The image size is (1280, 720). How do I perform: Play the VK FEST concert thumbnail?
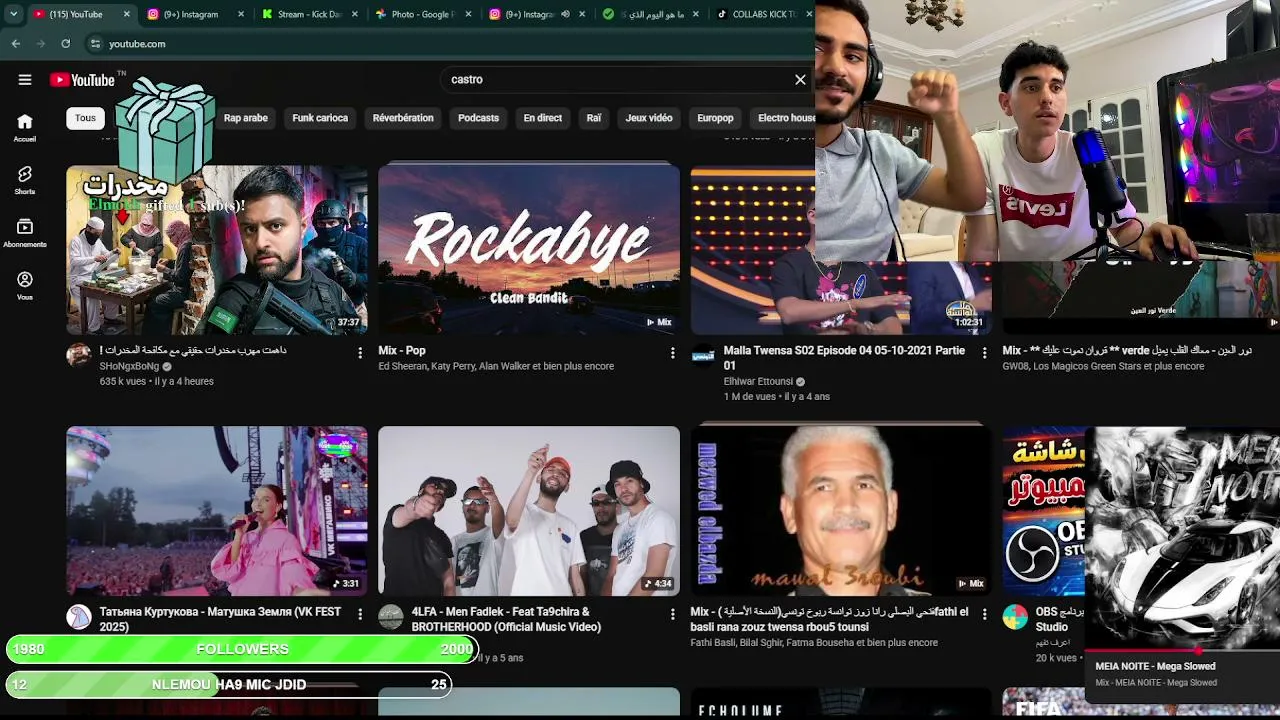click(217, 511)
